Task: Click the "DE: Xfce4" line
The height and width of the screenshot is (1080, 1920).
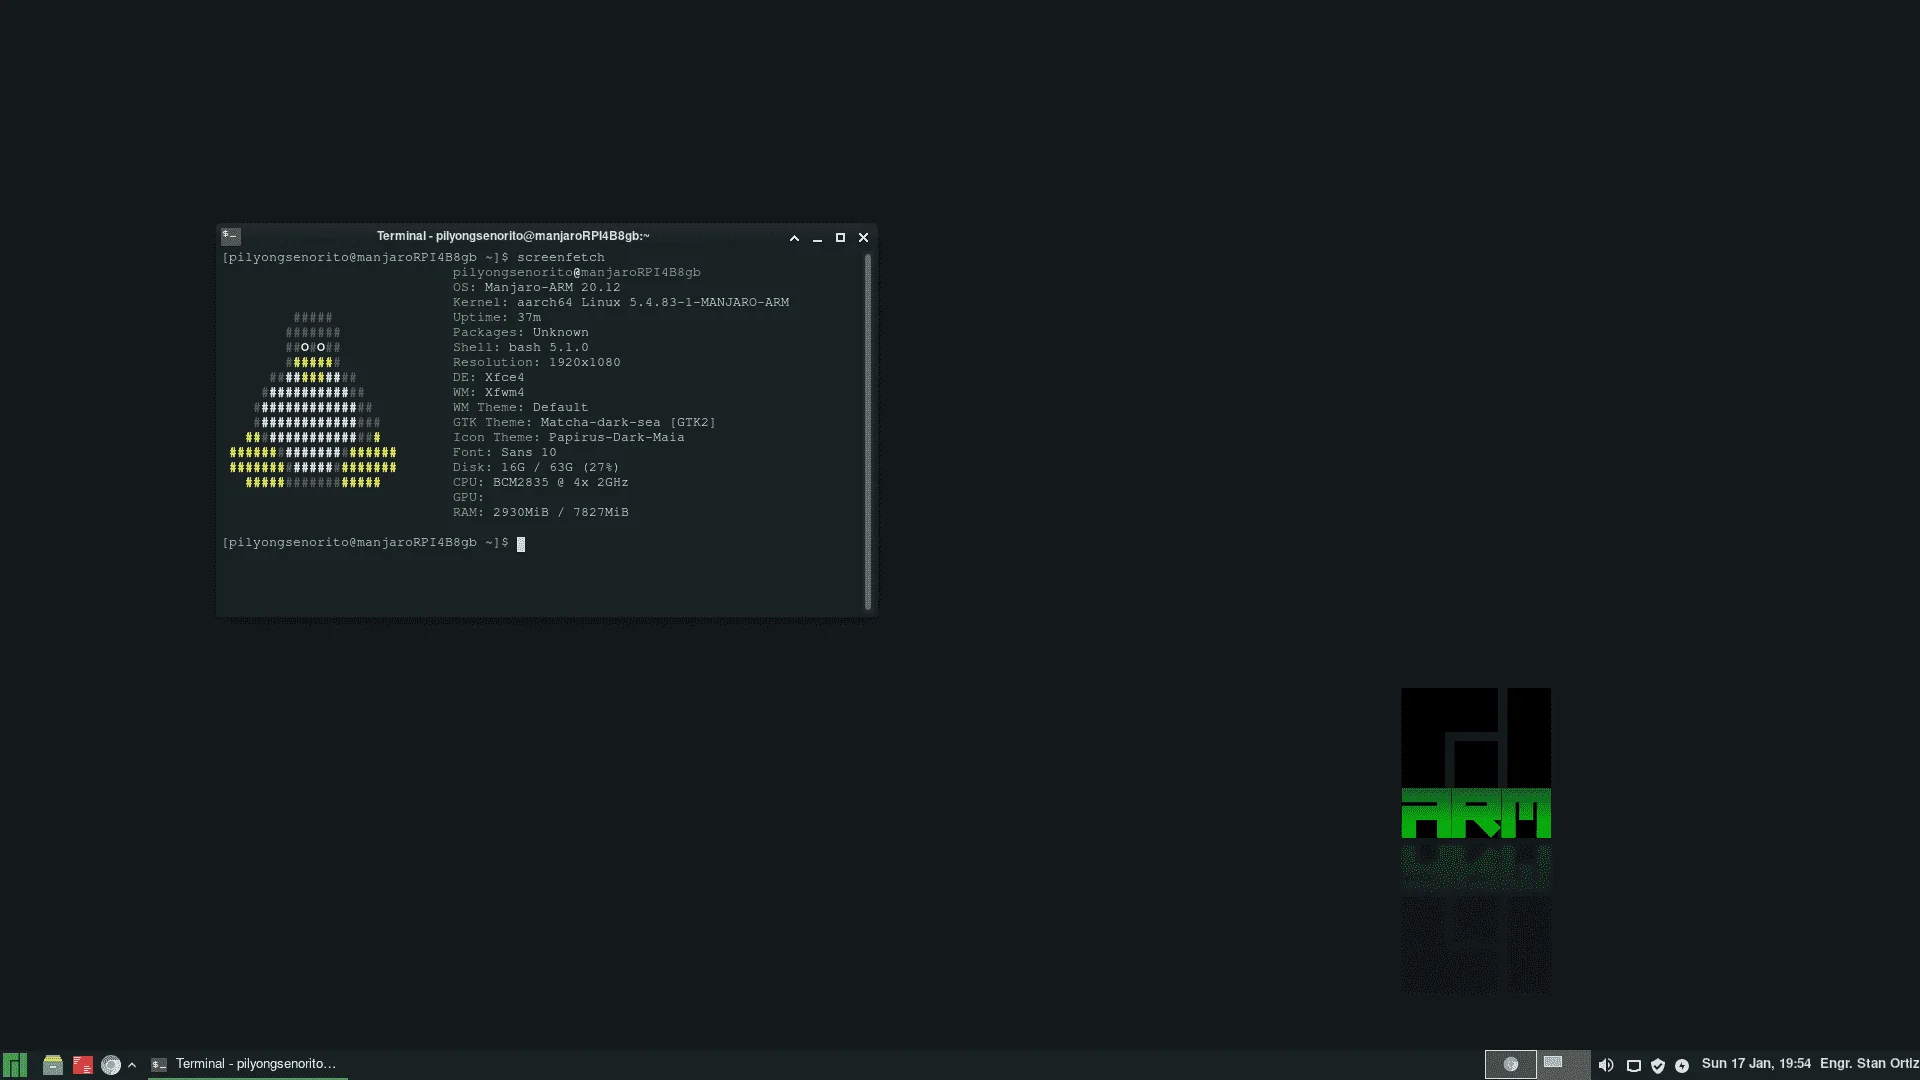Action: pos(488,377)
